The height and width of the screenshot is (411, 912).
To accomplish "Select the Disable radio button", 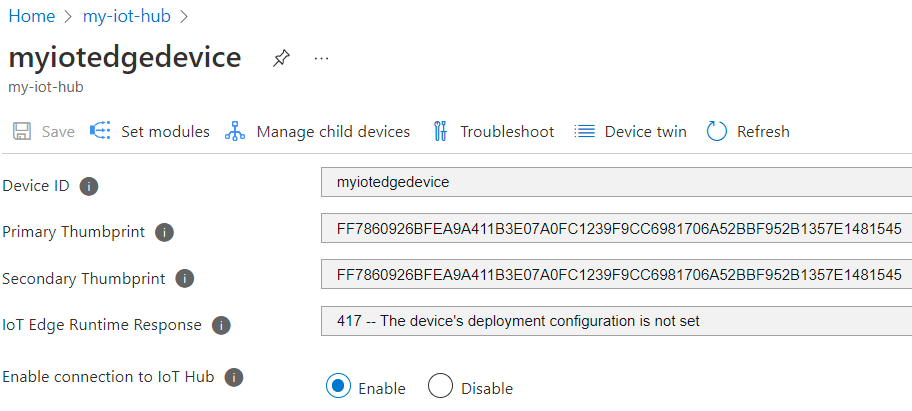I will (x=440, y=387).
